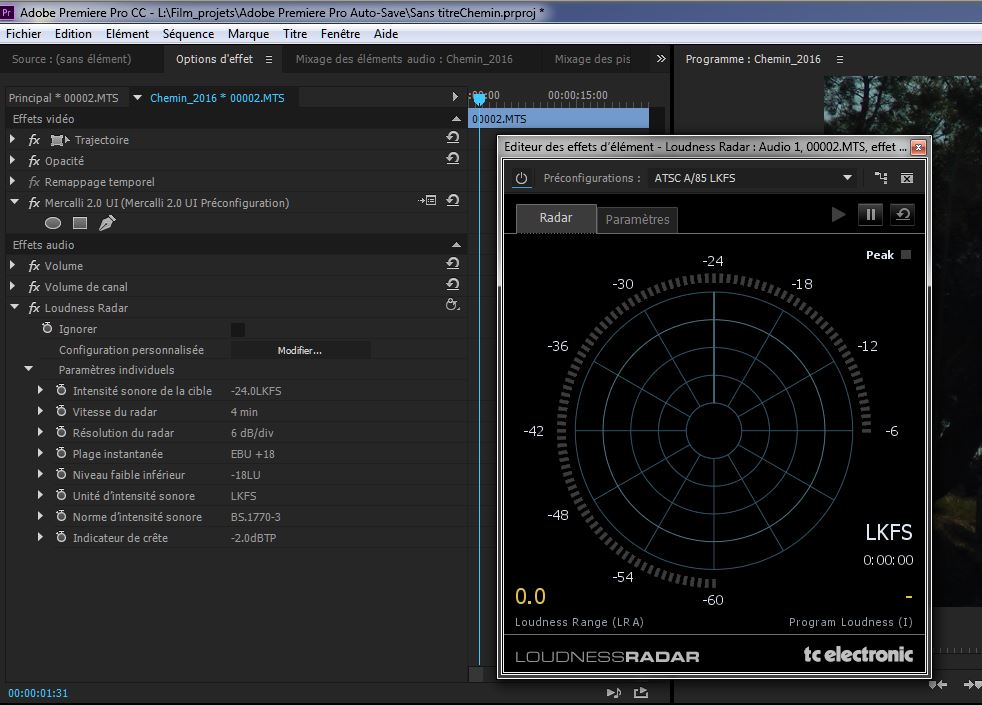Pause the Loudness Radar measurement

tap(871, 215)
